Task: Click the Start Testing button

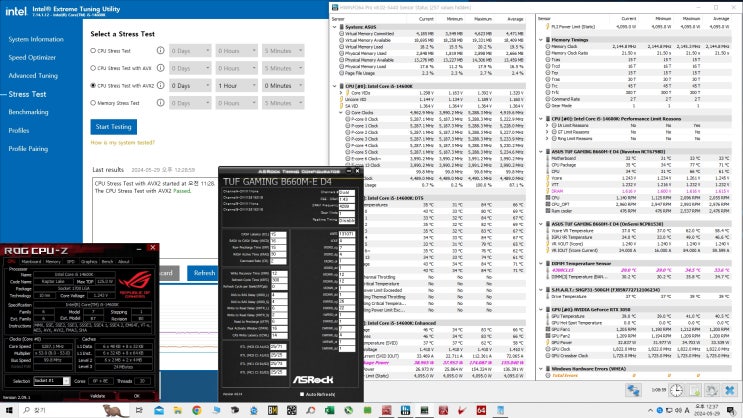Action: [x=113, y=127]
